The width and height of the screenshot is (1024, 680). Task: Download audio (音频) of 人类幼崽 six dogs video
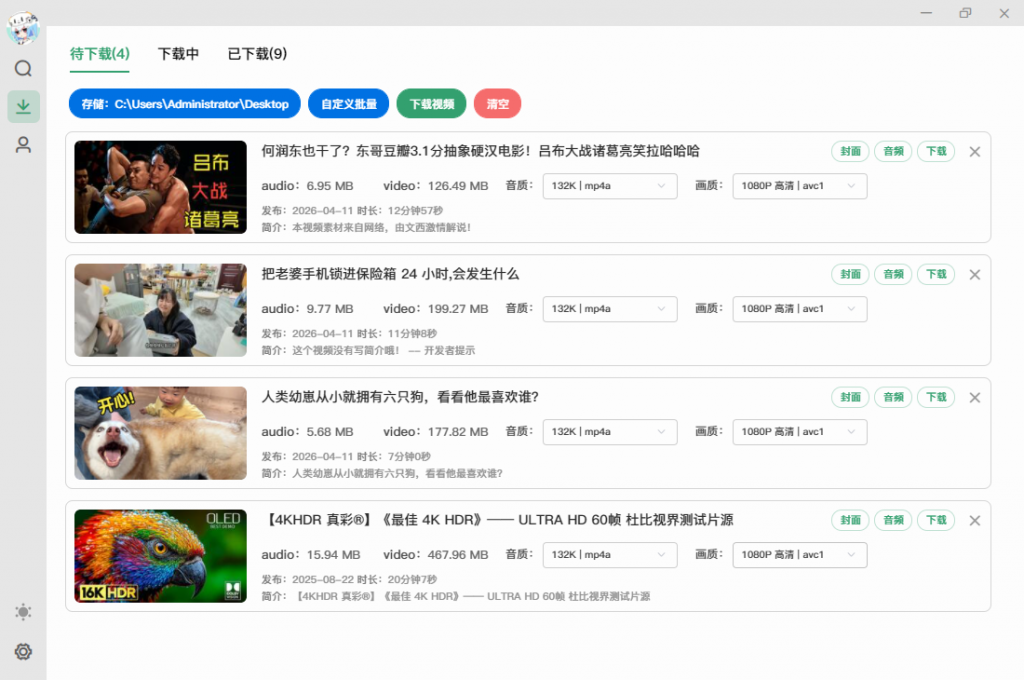[x=893, y=397]
